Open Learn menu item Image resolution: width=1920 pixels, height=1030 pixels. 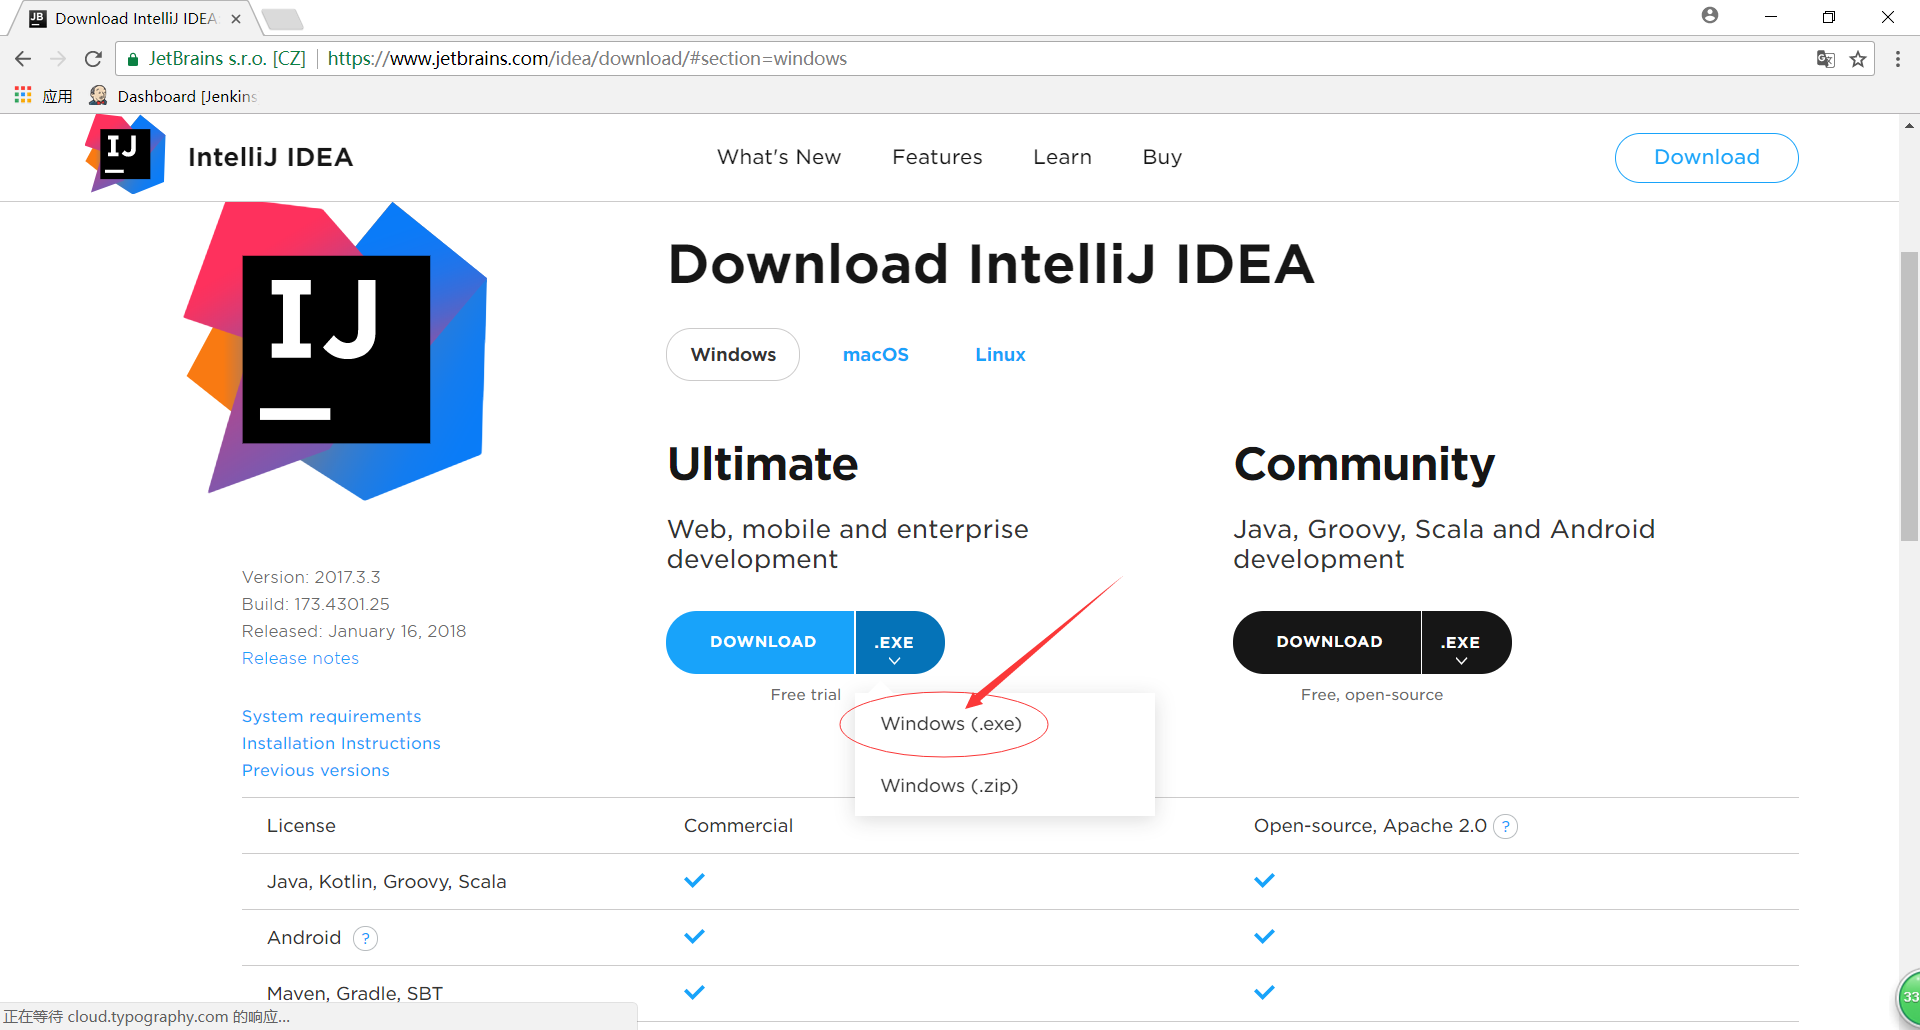pos(1062,157)
